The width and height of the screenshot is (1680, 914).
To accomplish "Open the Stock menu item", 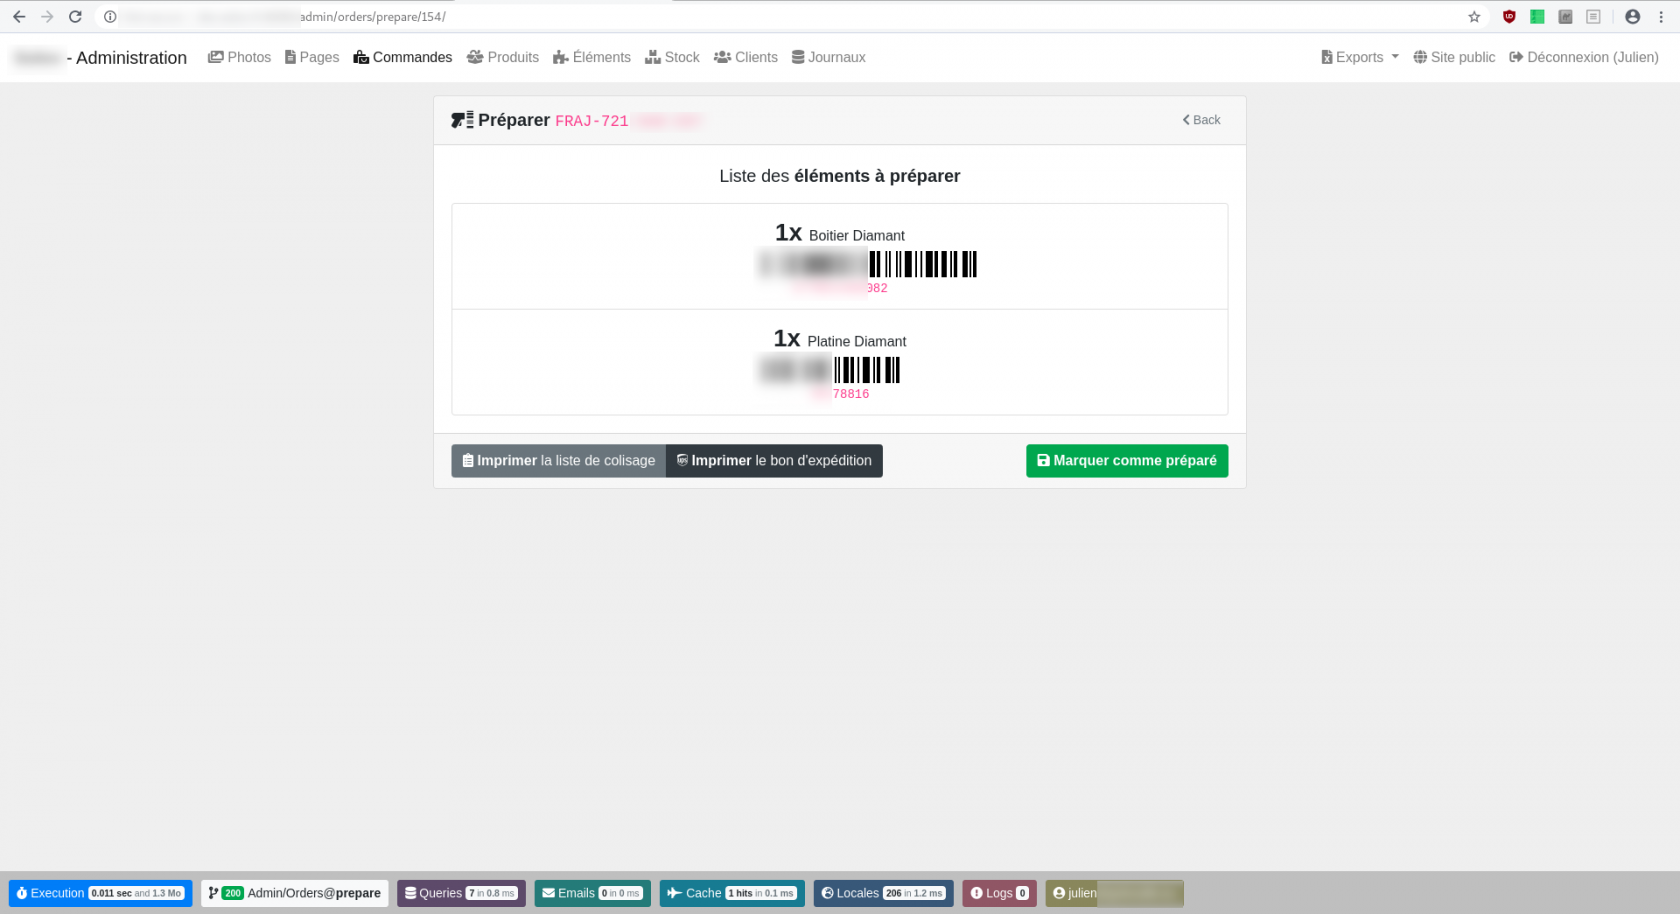I will (672, 57).
